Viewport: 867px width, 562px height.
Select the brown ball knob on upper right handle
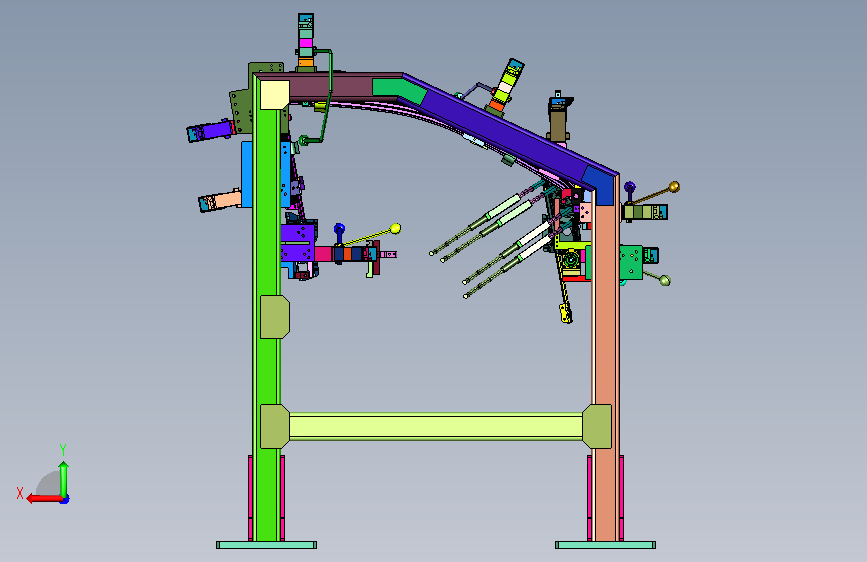pyautogui.click(x=674, y=187)
